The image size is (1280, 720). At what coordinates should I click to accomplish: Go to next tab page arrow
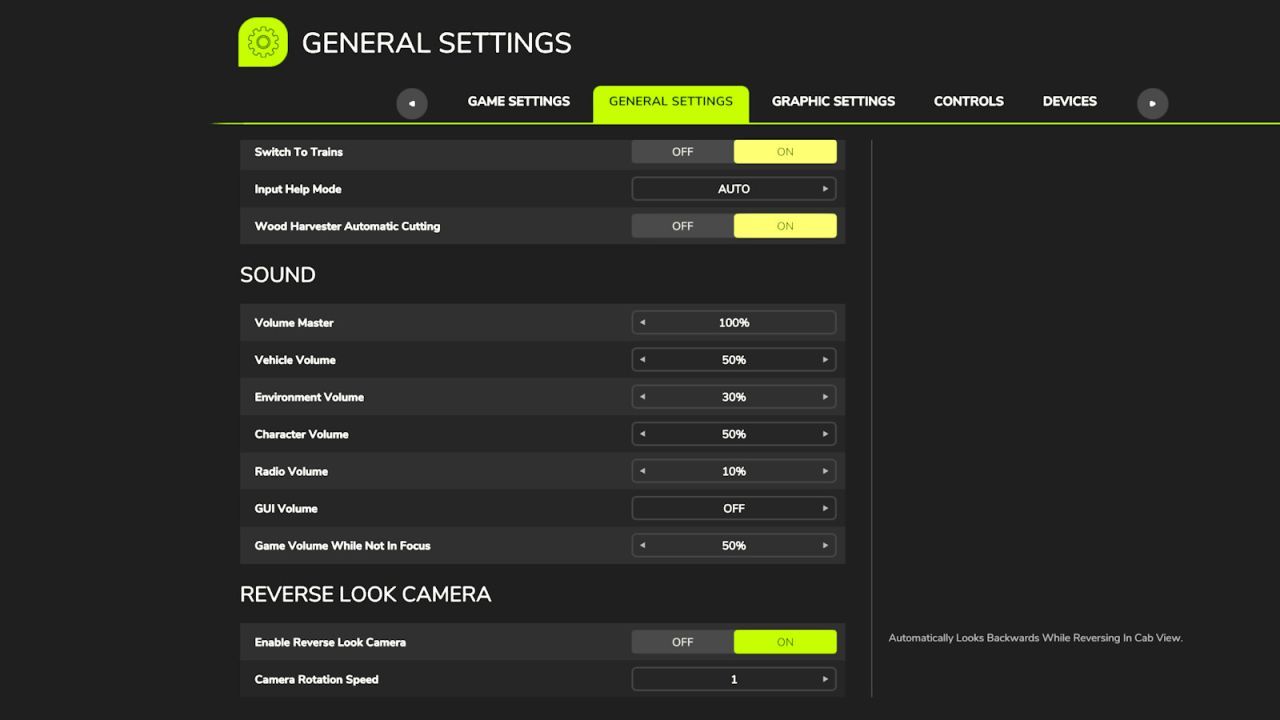point(1152,103)
